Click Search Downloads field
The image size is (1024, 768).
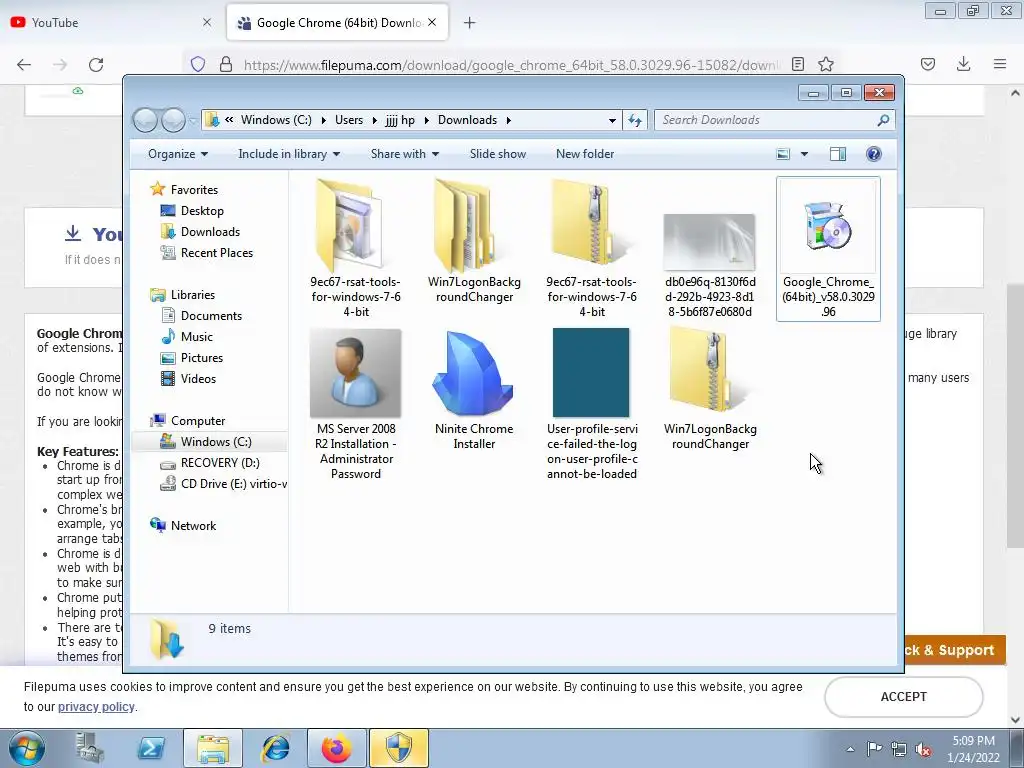tap(775, 120)
